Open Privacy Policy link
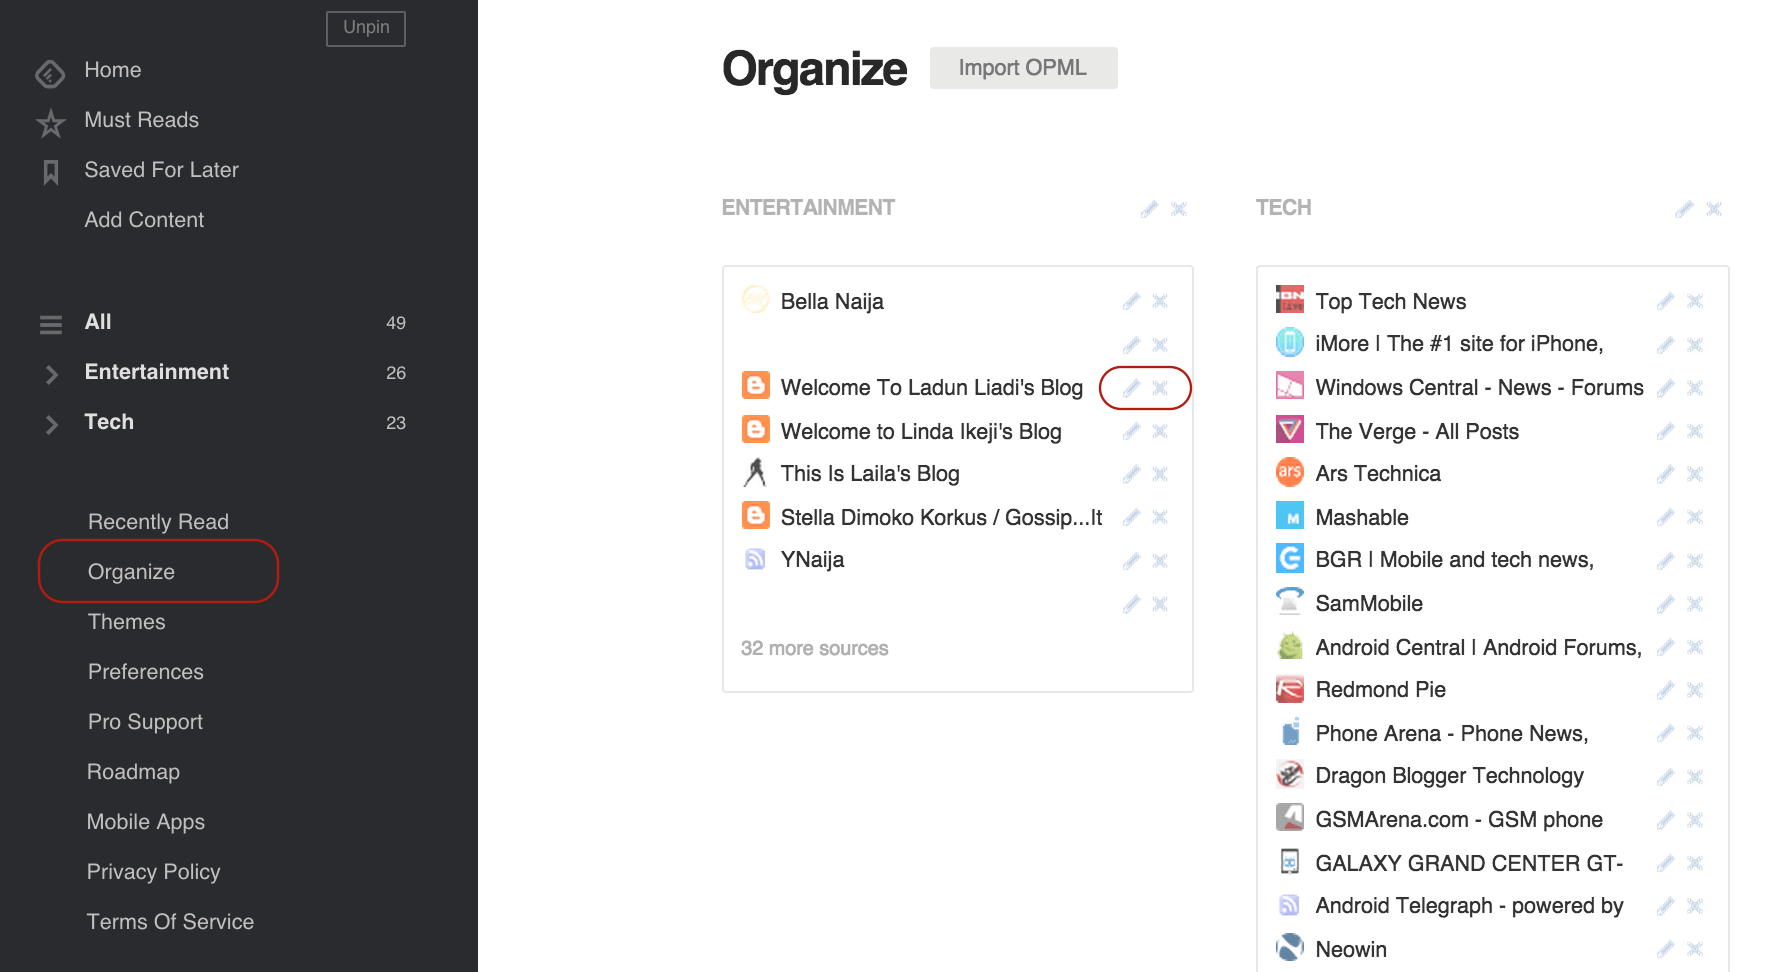The width and height of the screenshot is (1766, 972). pyautogui.click(x=153, y=872)
